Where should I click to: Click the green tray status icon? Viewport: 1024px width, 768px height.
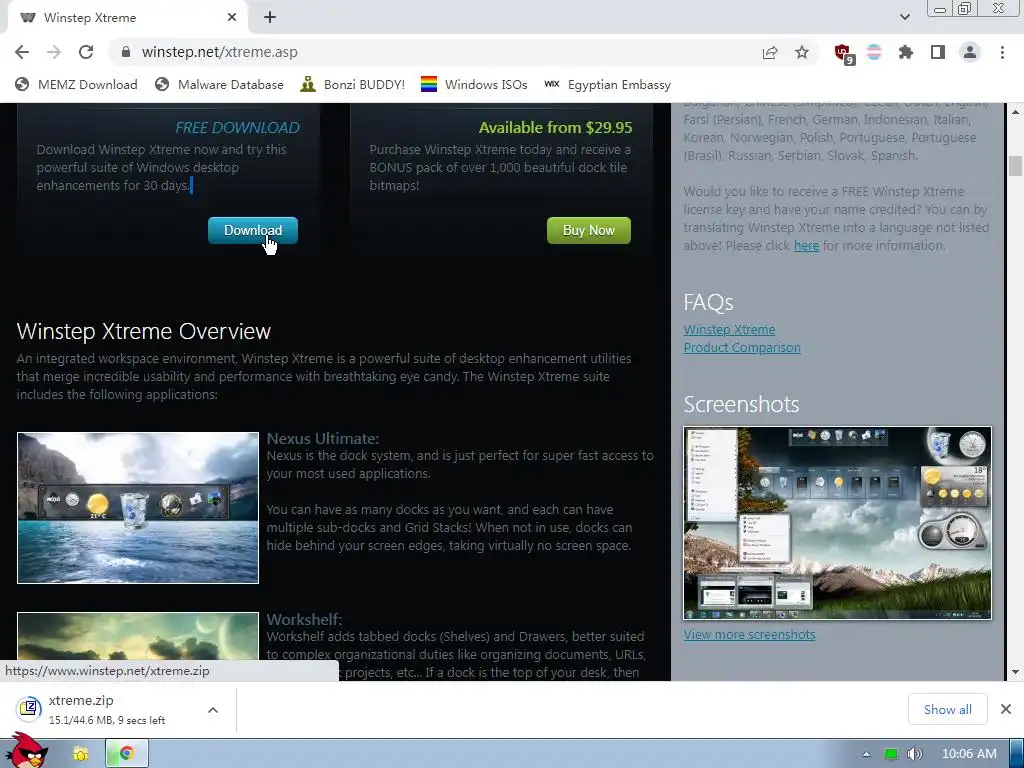click(x=890, y=754)
